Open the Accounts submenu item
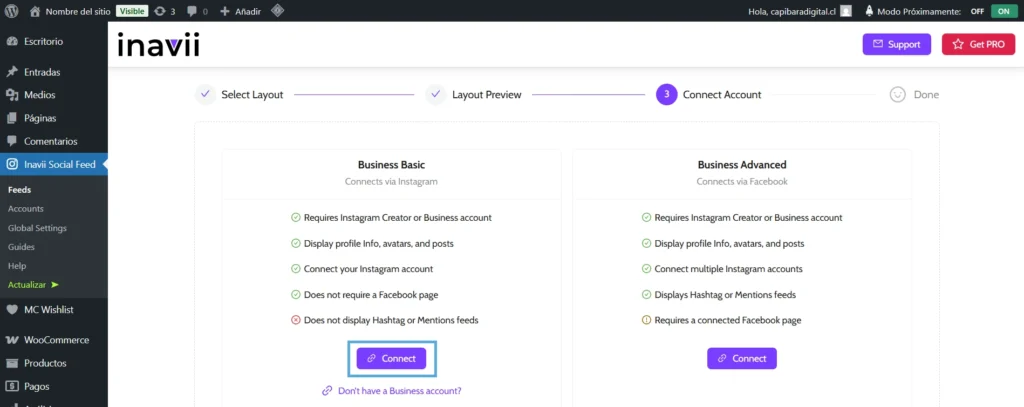This screenshot has height=407, width=1024. pyautogui.click(x=26, y=209)
